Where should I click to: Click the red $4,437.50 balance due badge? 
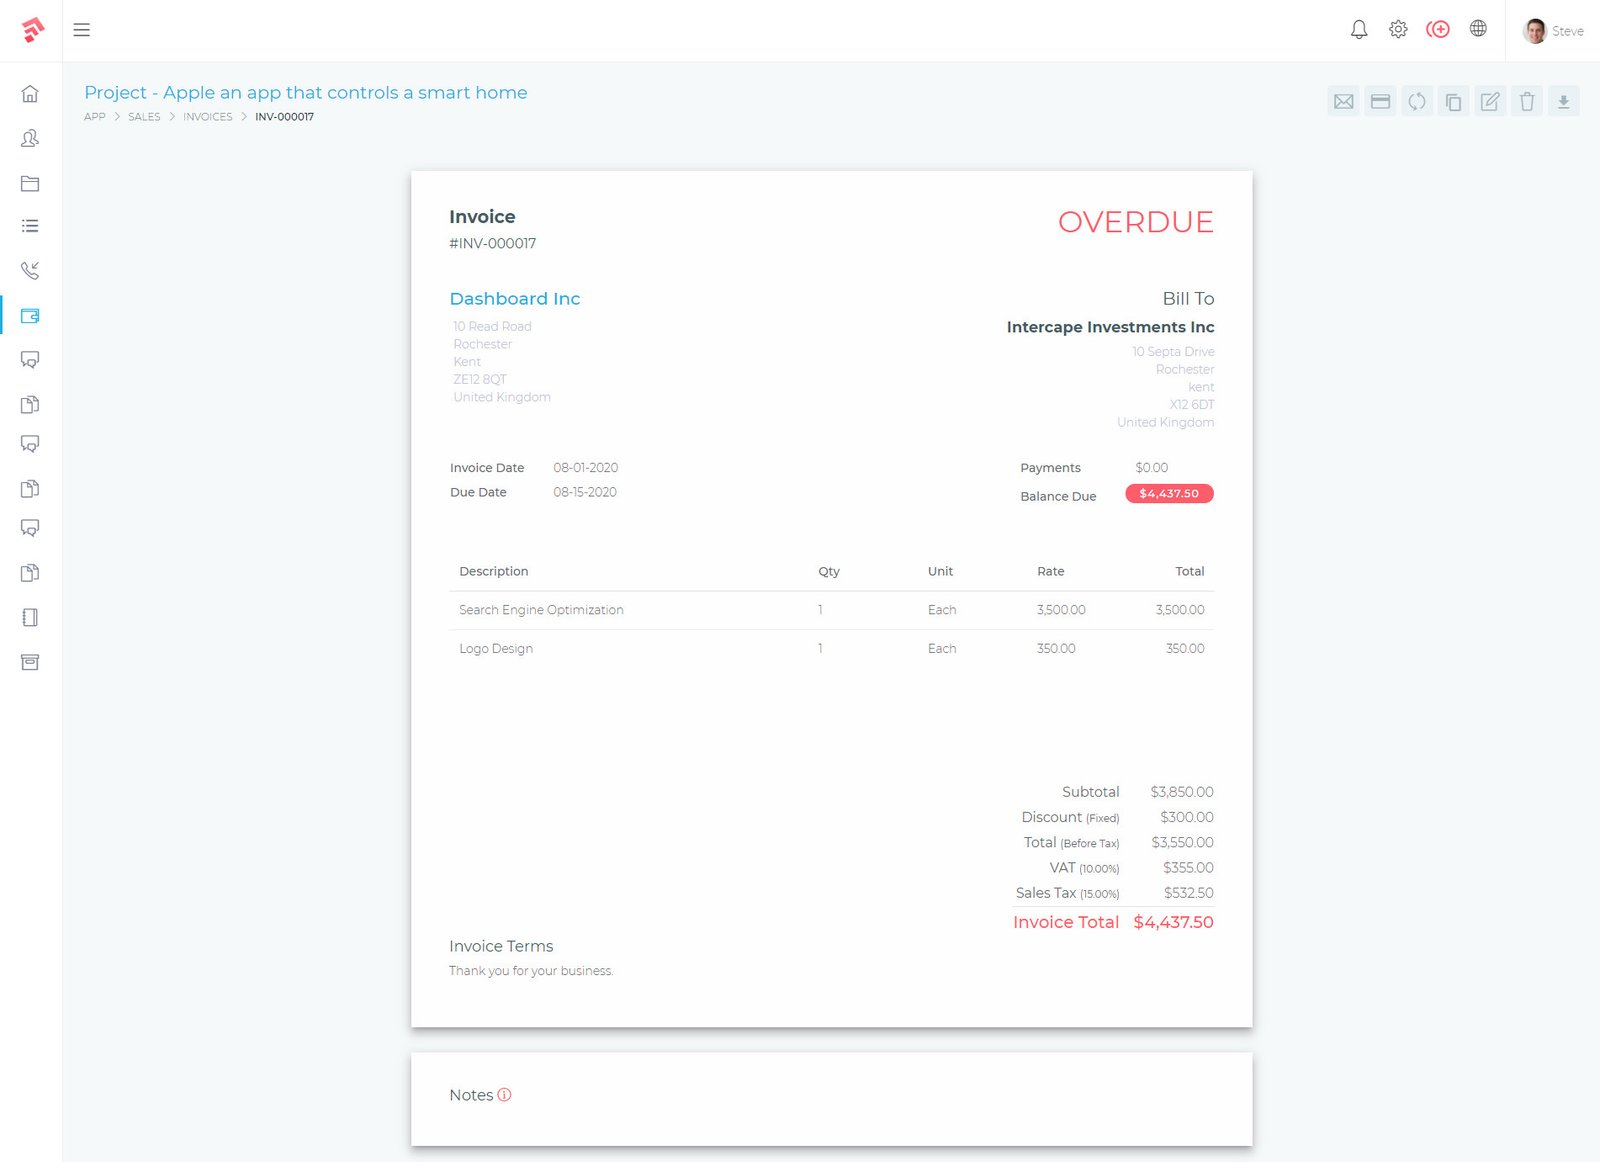[x=1169, y=494]
